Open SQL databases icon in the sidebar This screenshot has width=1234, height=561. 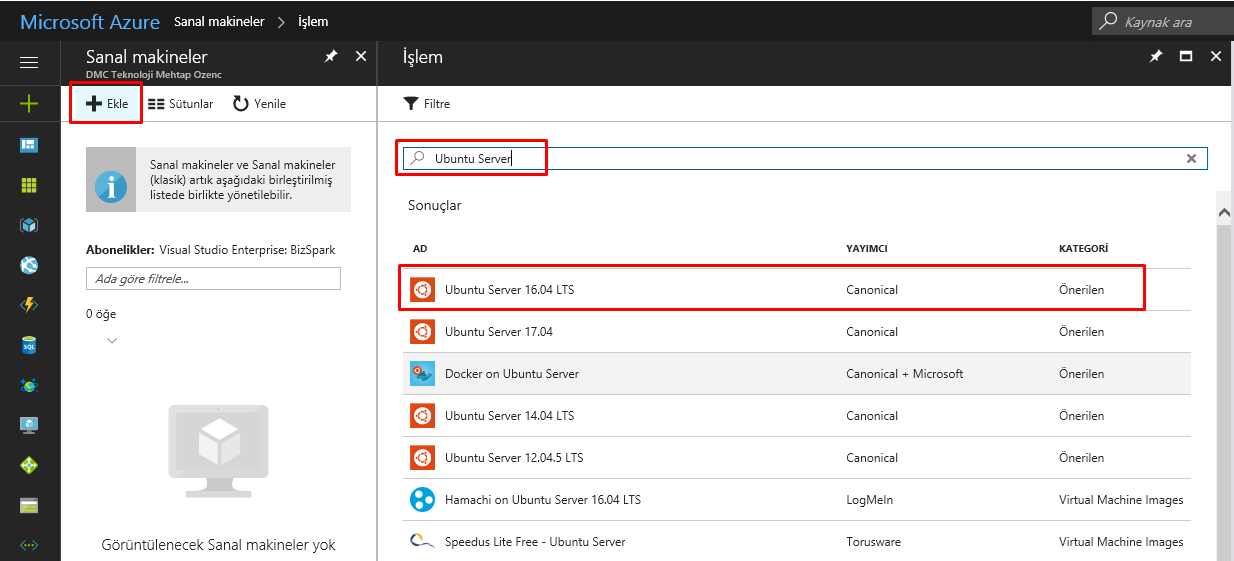pyautogui.click(x=29, y=345)
